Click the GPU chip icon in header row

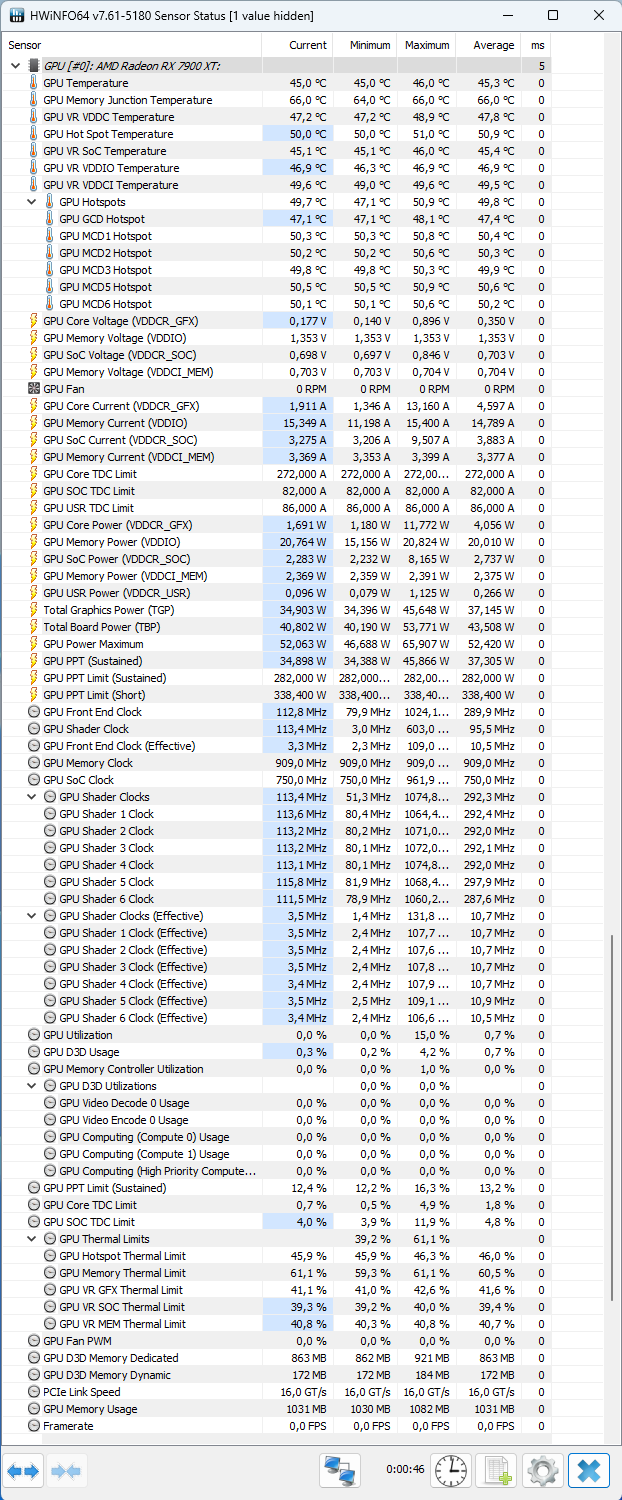(33, 66)
